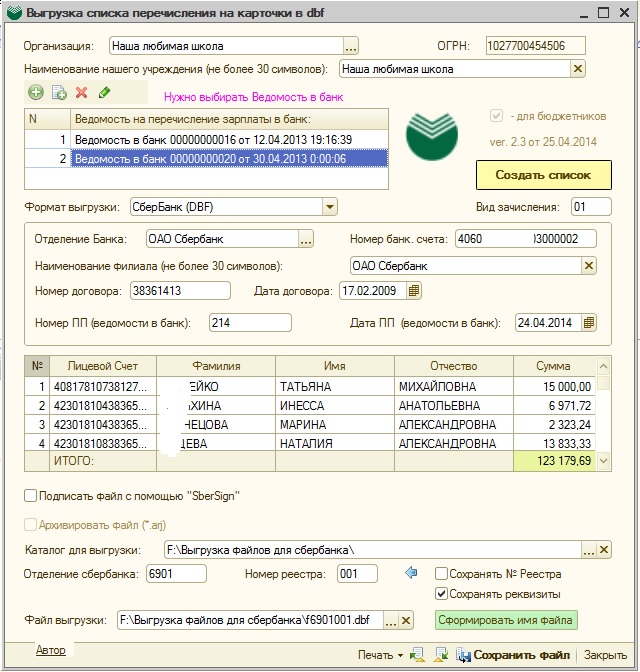Screen dimensions: 640x672
Task: Click the amount cell 15 000,00
Action: (x=554, y=386)
